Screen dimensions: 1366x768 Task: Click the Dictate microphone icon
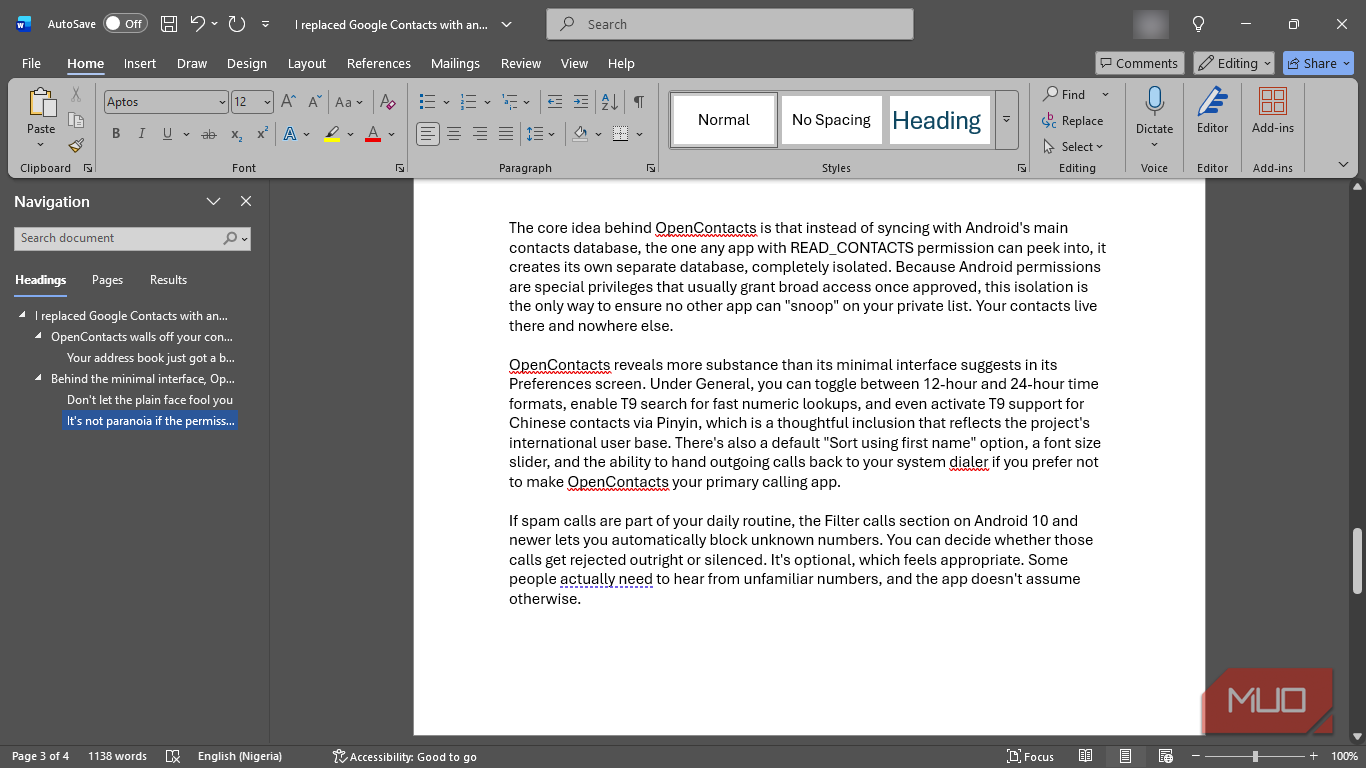[x=1154, y=102]
